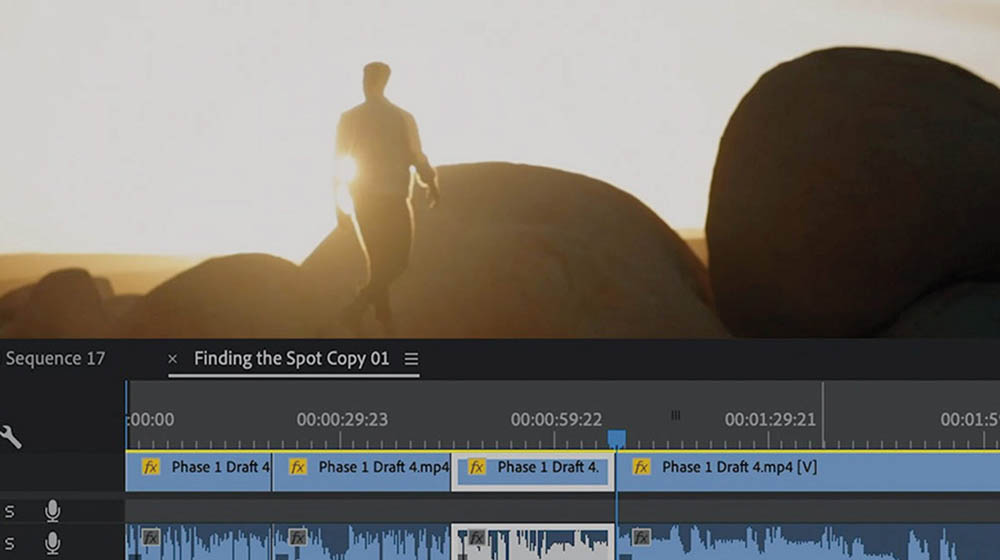Click the 00:00:59:22 timecode on ruler
Screen dimensions: 1000x560
point(556,419)
